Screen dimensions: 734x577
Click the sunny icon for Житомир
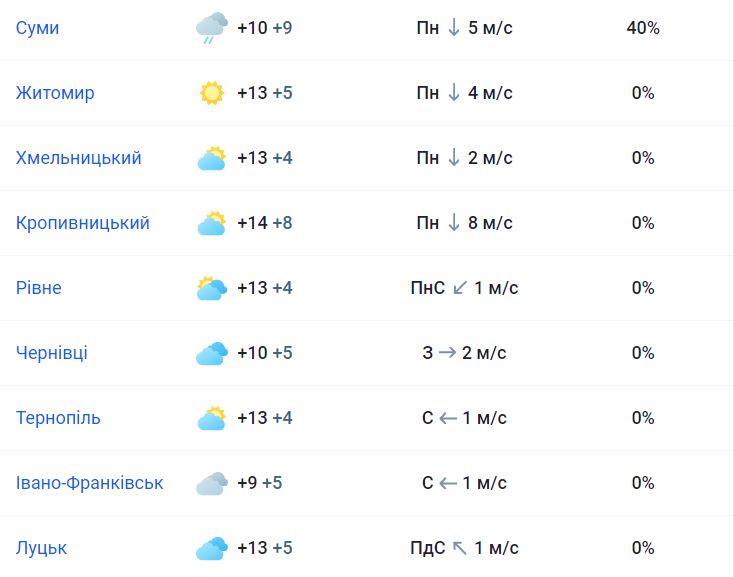pyautogui.click(x=212, y=93)
